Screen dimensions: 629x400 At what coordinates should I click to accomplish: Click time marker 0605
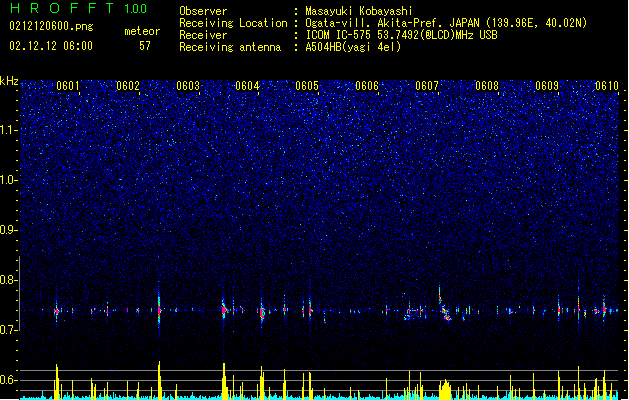click(x=307, y=86)
